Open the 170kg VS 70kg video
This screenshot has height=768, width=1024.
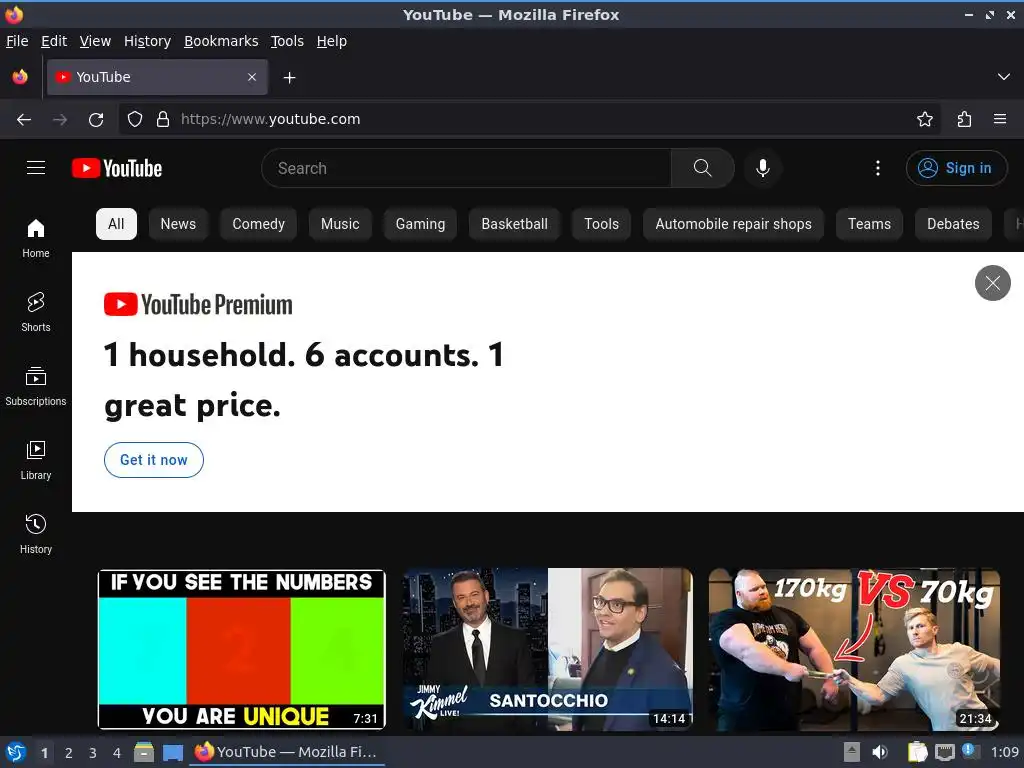pos(854,649)
